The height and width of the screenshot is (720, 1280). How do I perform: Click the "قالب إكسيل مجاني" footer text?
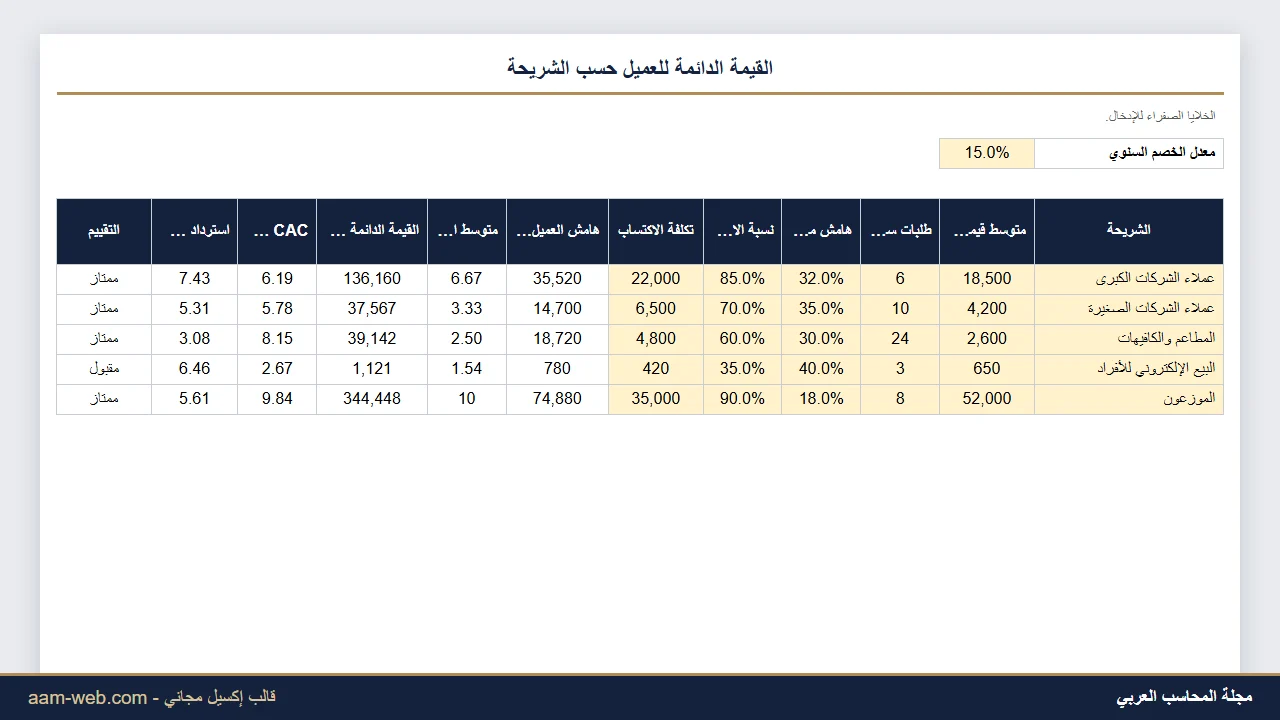(x=220, y=697)
